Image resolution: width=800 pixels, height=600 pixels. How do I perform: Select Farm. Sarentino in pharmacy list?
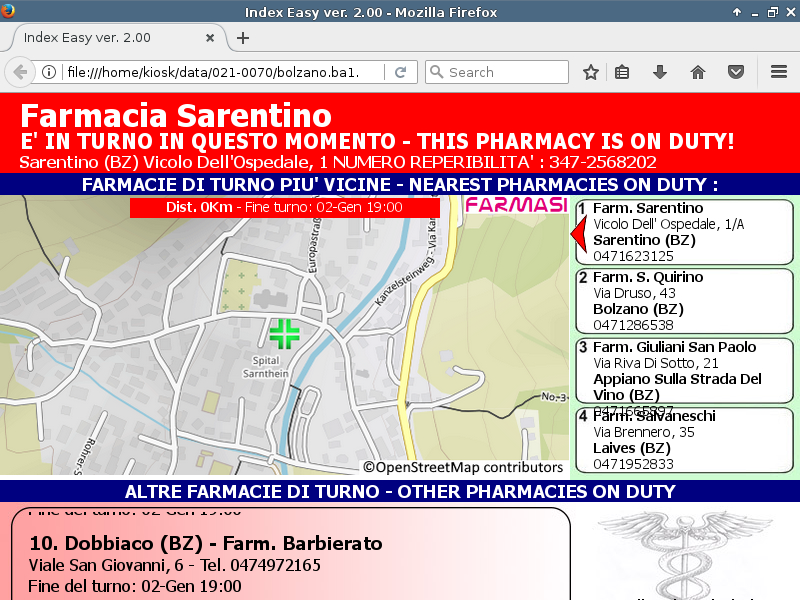coord(684,232)
